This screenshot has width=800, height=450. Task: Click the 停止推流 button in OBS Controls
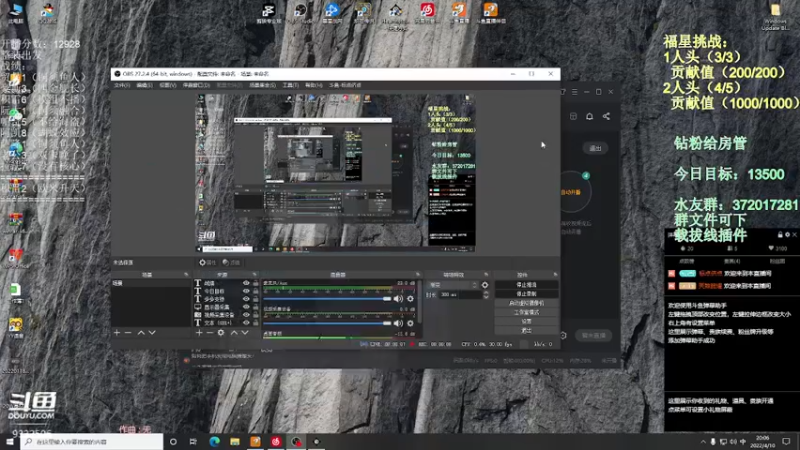[526, 285]
